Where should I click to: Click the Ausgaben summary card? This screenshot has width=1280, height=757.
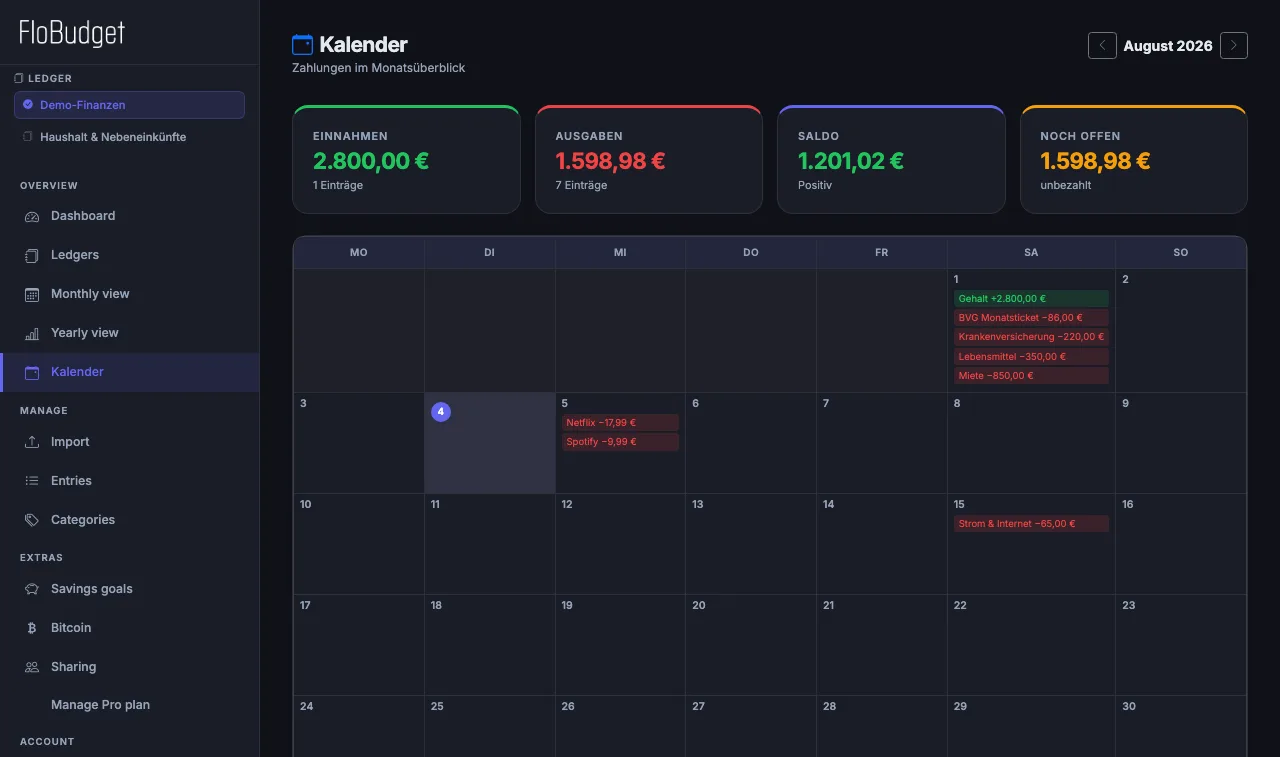649,159
